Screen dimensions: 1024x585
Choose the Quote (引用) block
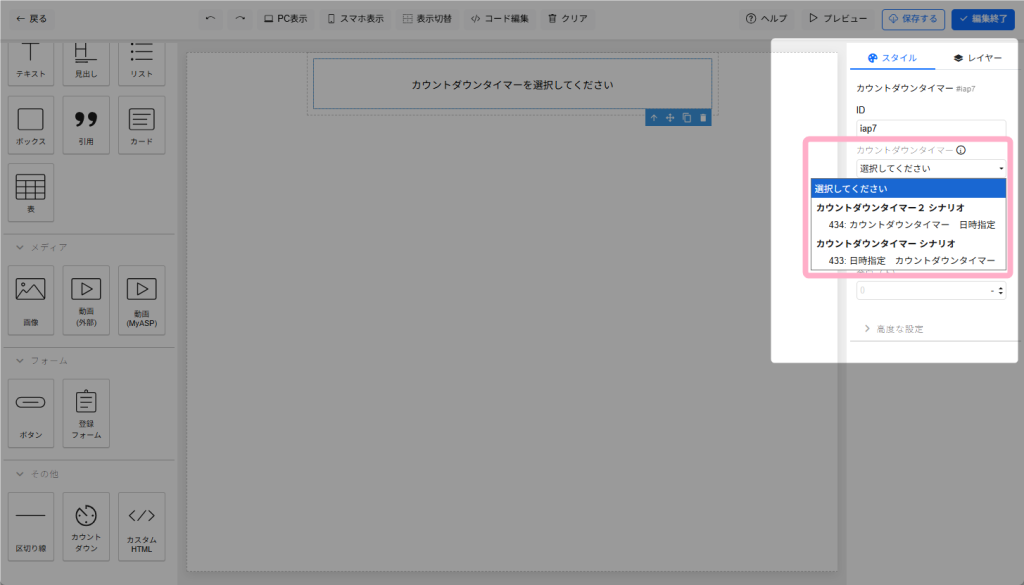tap(86, 125)
